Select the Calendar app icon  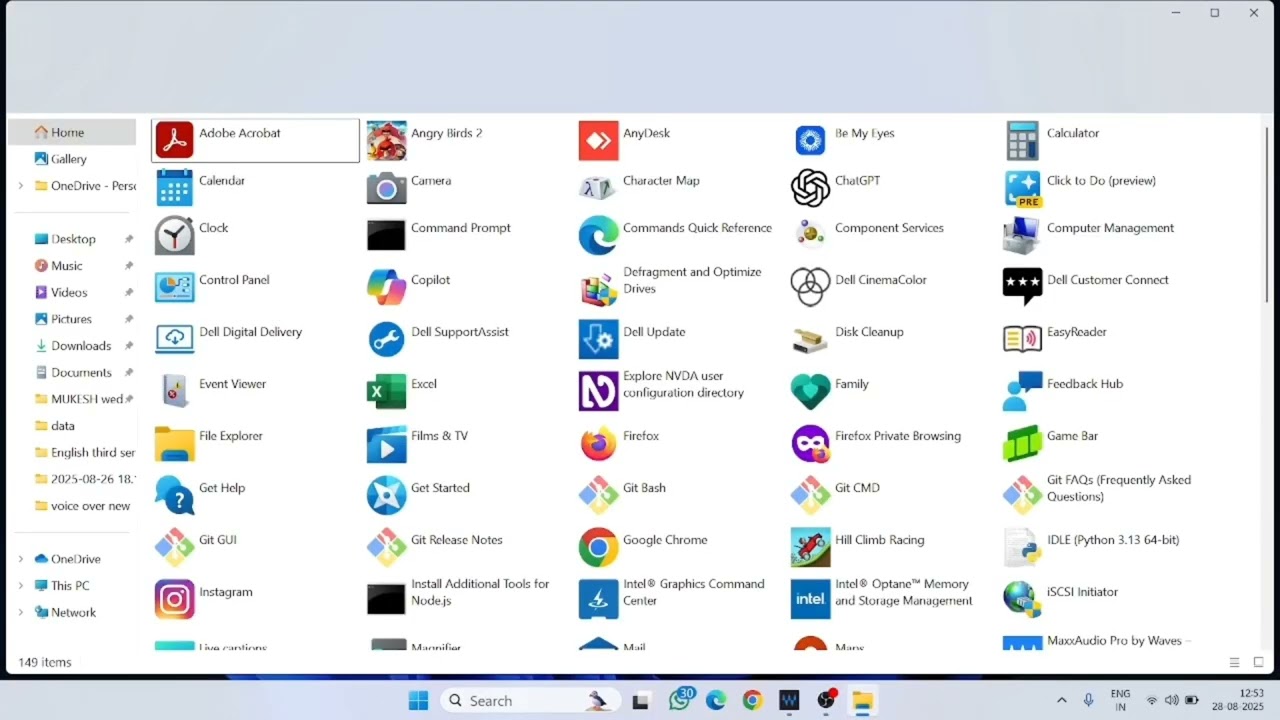[x=174, y=187]
